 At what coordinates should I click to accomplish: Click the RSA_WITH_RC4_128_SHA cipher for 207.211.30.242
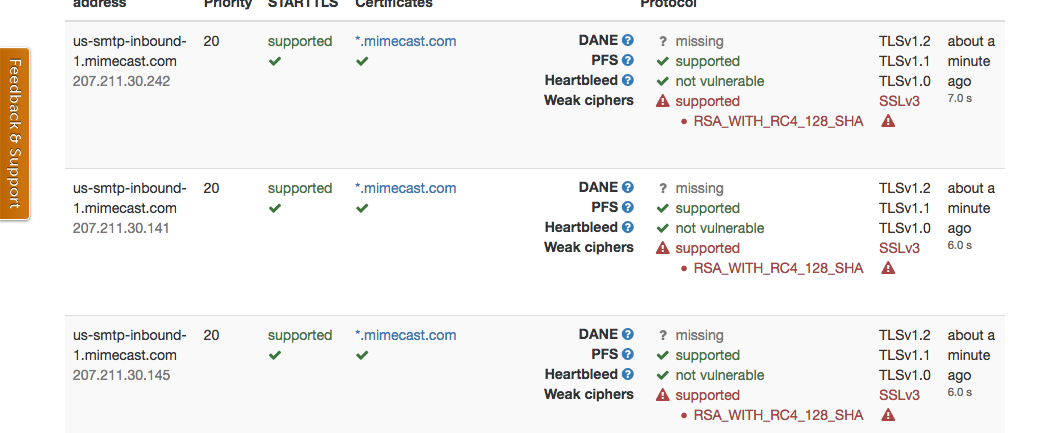pyautogui.click(x=778, y=121)
